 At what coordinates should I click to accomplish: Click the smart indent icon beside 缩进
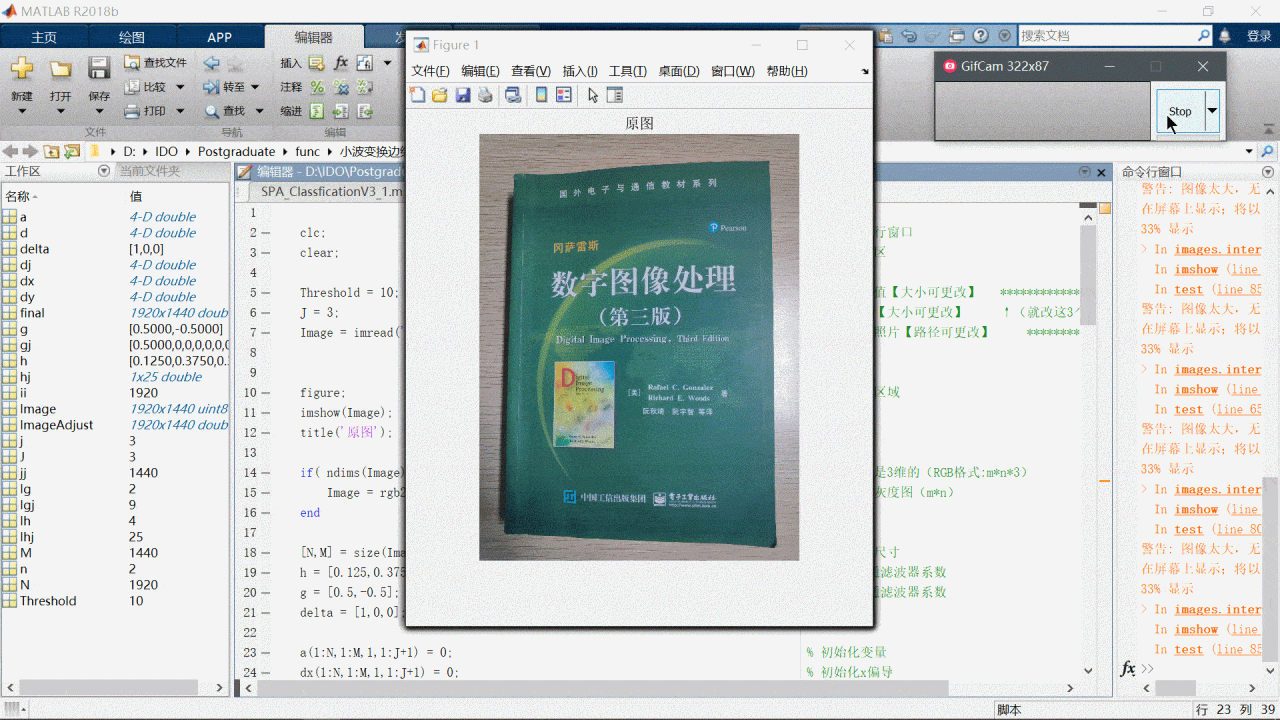point(317,111)
